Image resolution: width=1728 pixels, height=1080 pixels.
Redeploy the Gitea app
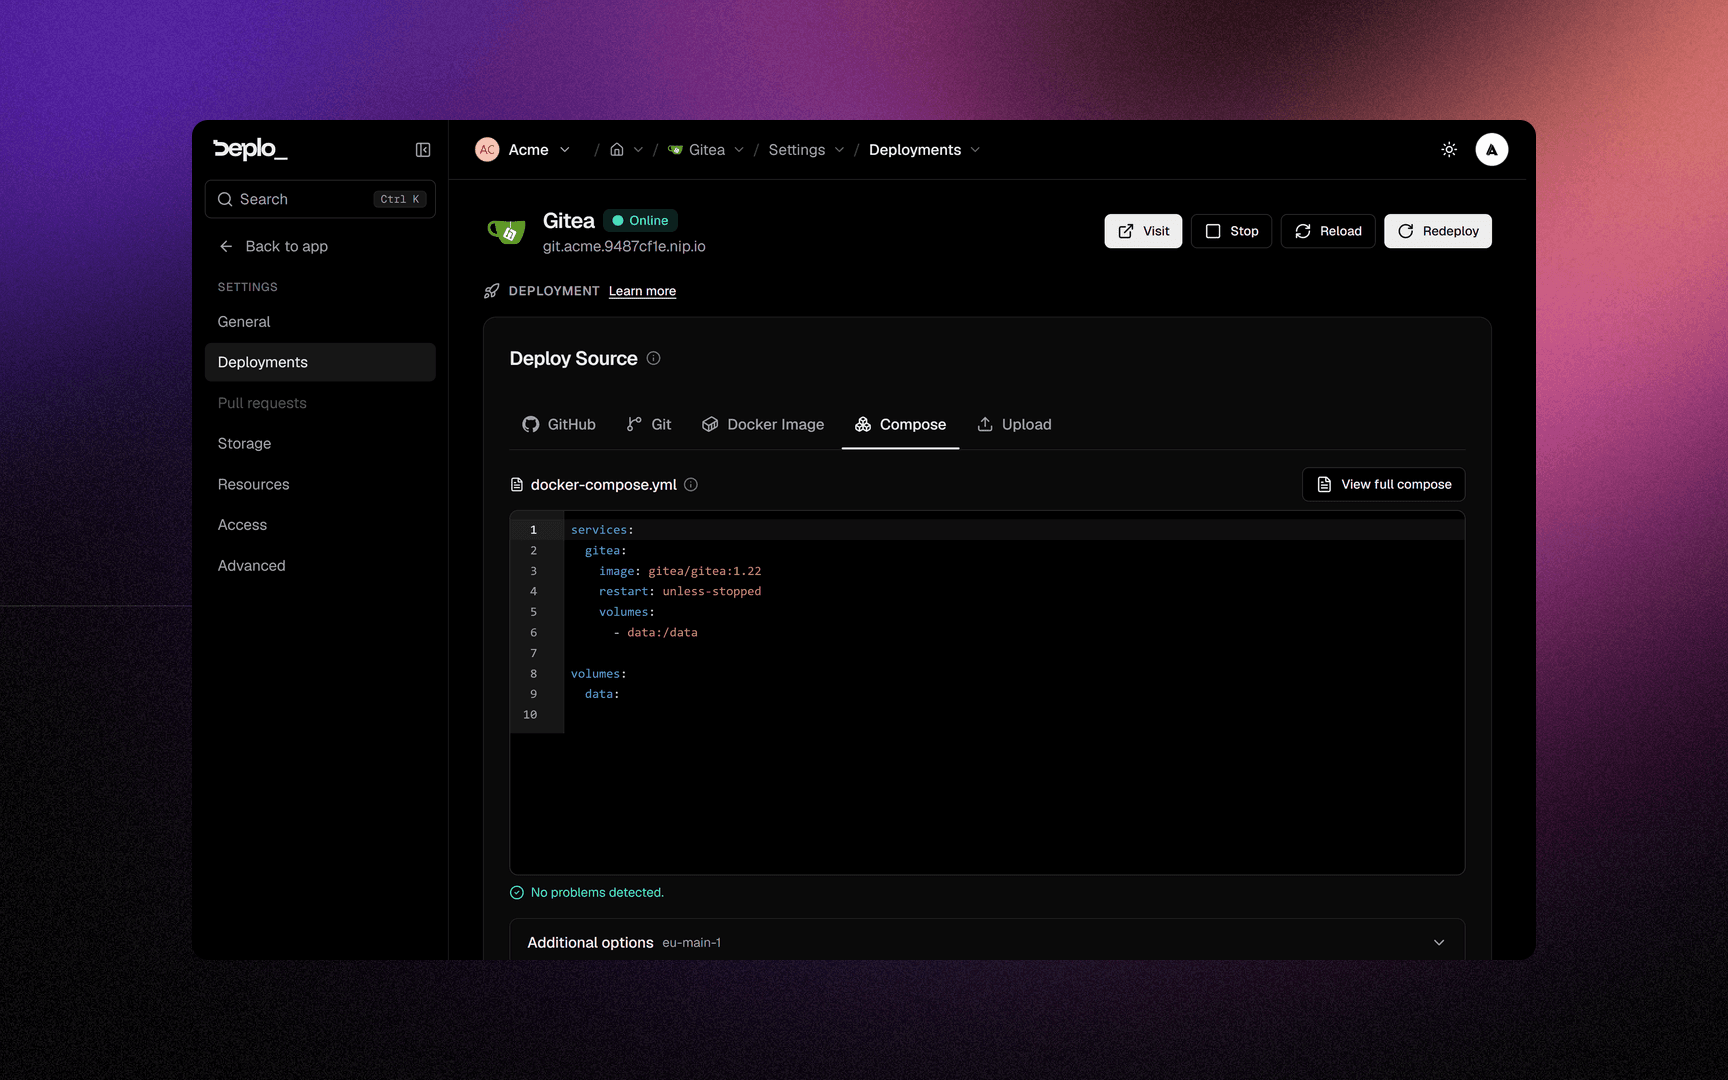[x=1437, y=231]
